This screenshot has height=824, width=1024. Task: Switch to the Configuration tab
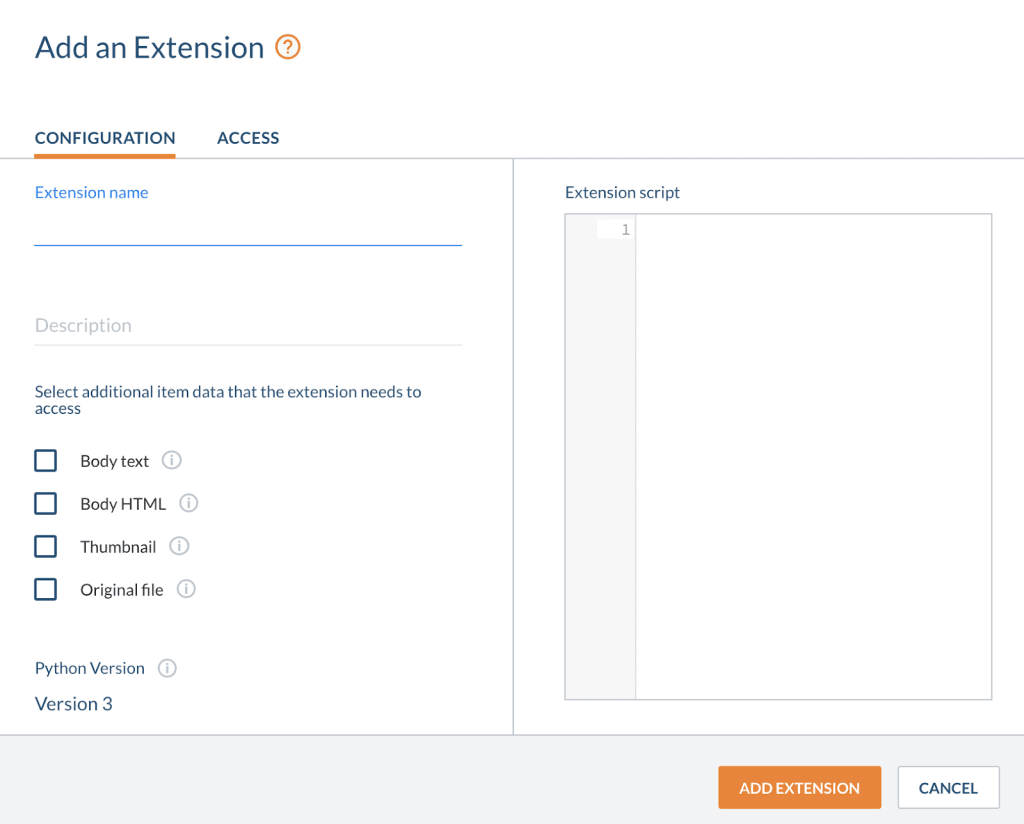click(x=105, y=138)
